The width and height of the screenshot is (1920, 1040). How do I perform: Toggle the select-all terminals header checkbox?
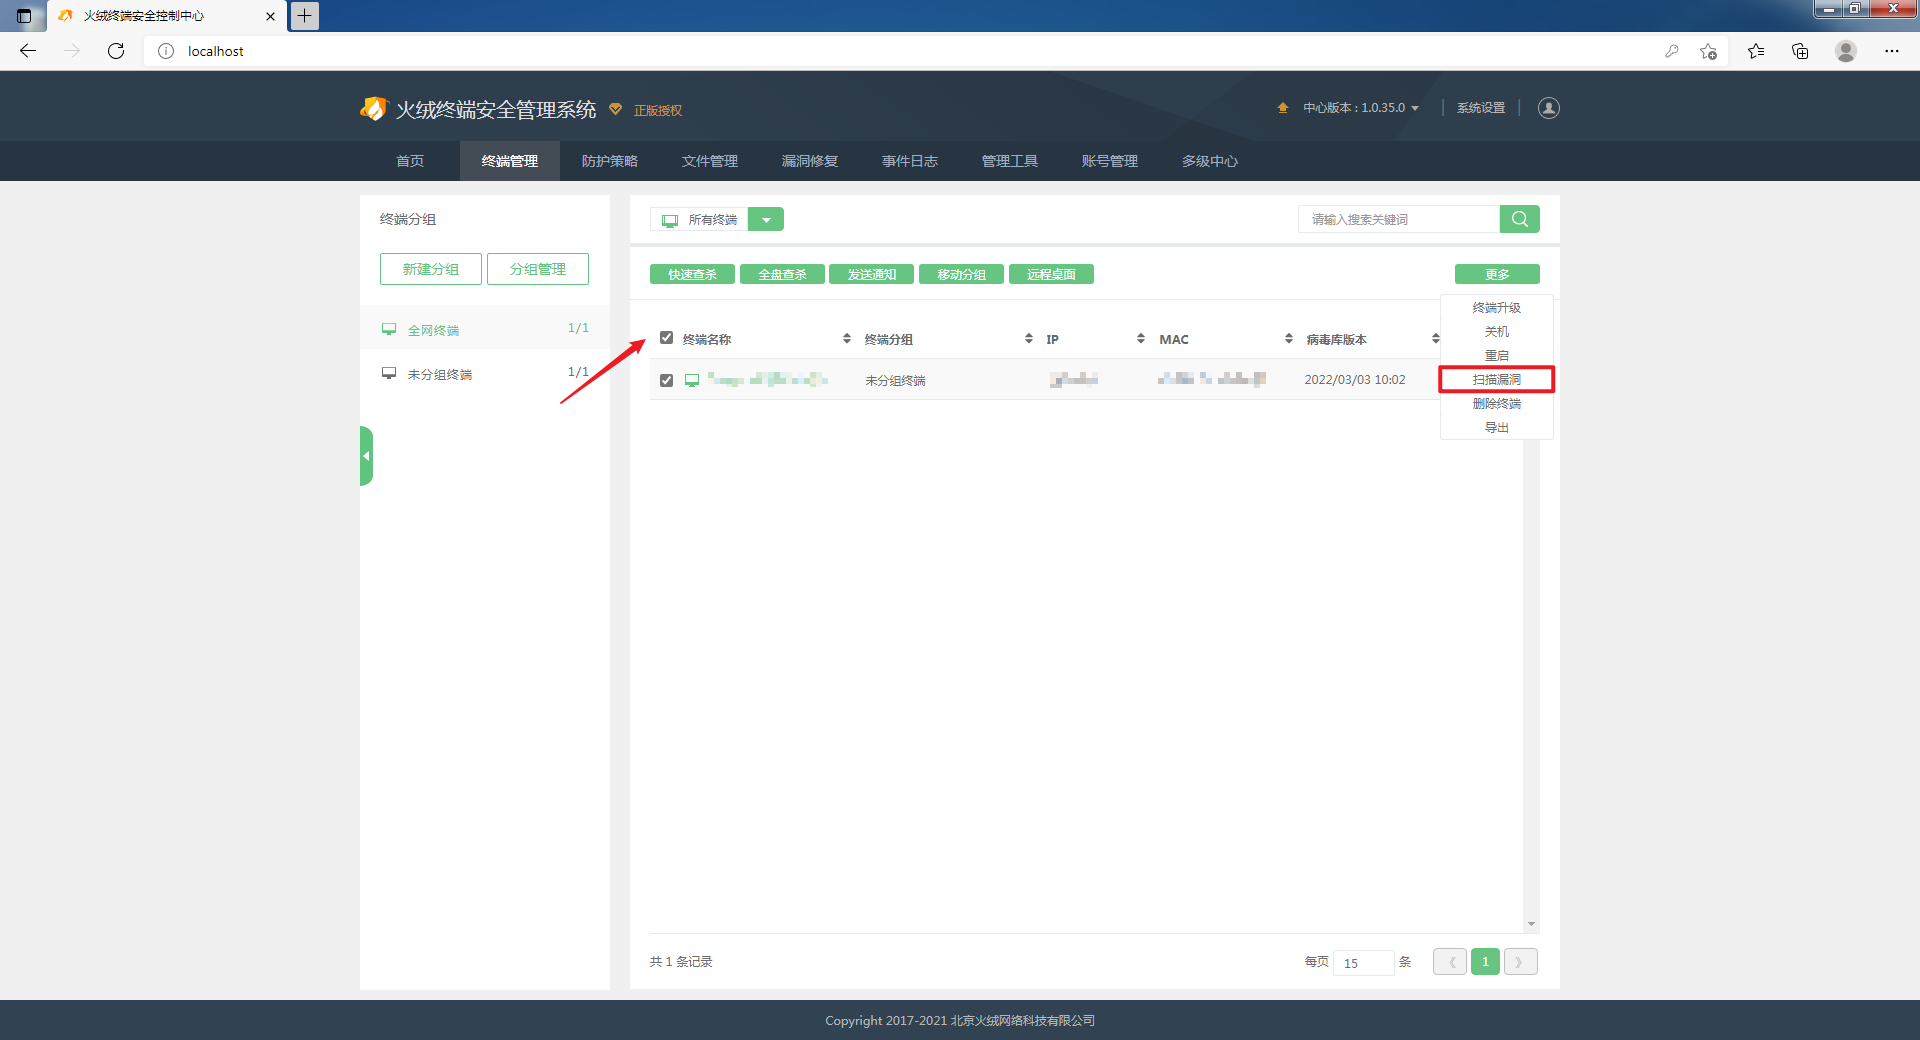point(666,338)
